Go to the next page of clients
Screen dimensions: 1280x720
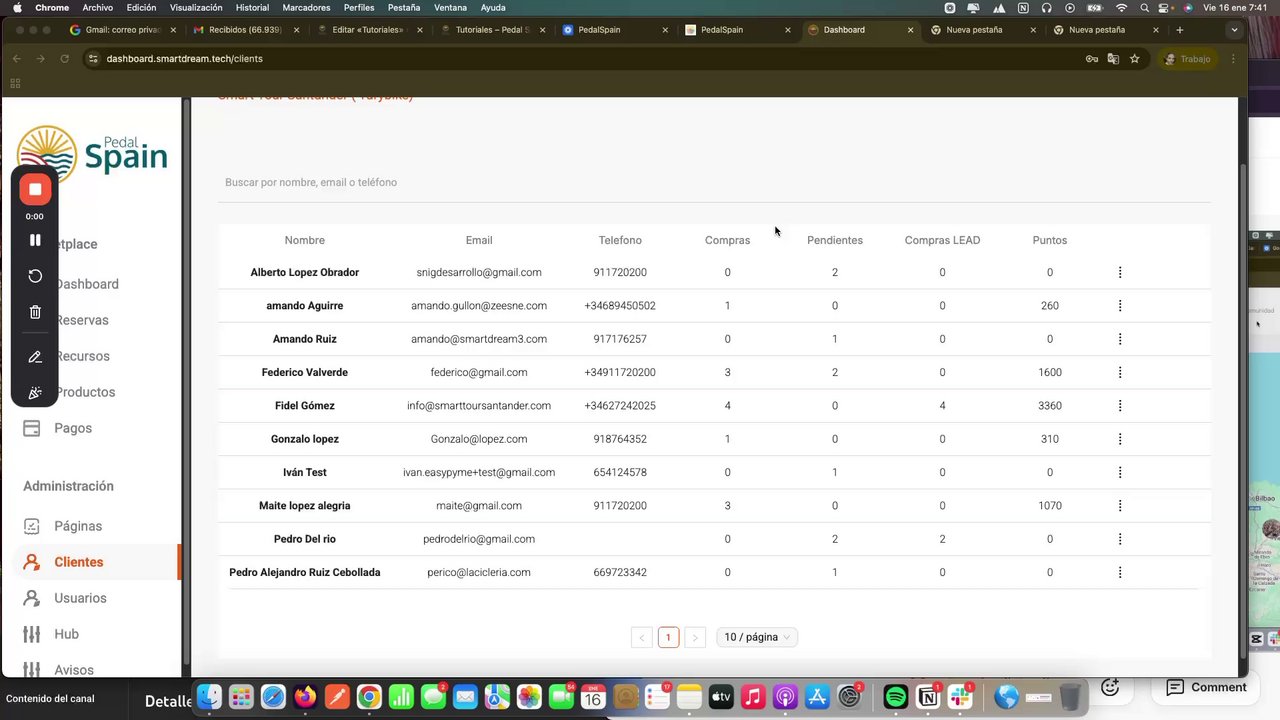tap(695, 637)
